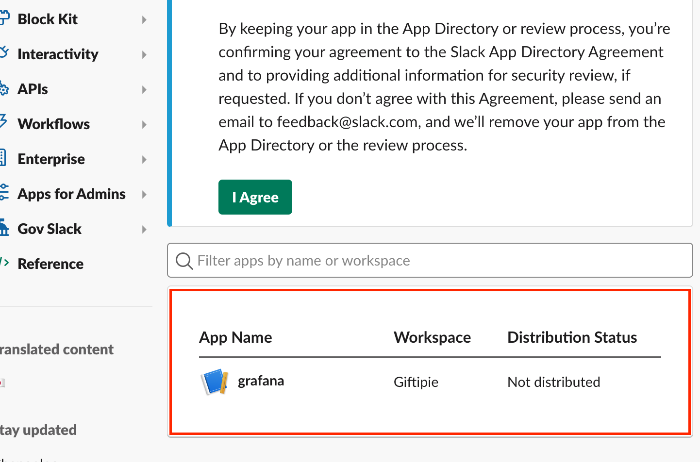Click the grafana app icon
The height and width of the screenshot is (462, 700).
(215, 382)
